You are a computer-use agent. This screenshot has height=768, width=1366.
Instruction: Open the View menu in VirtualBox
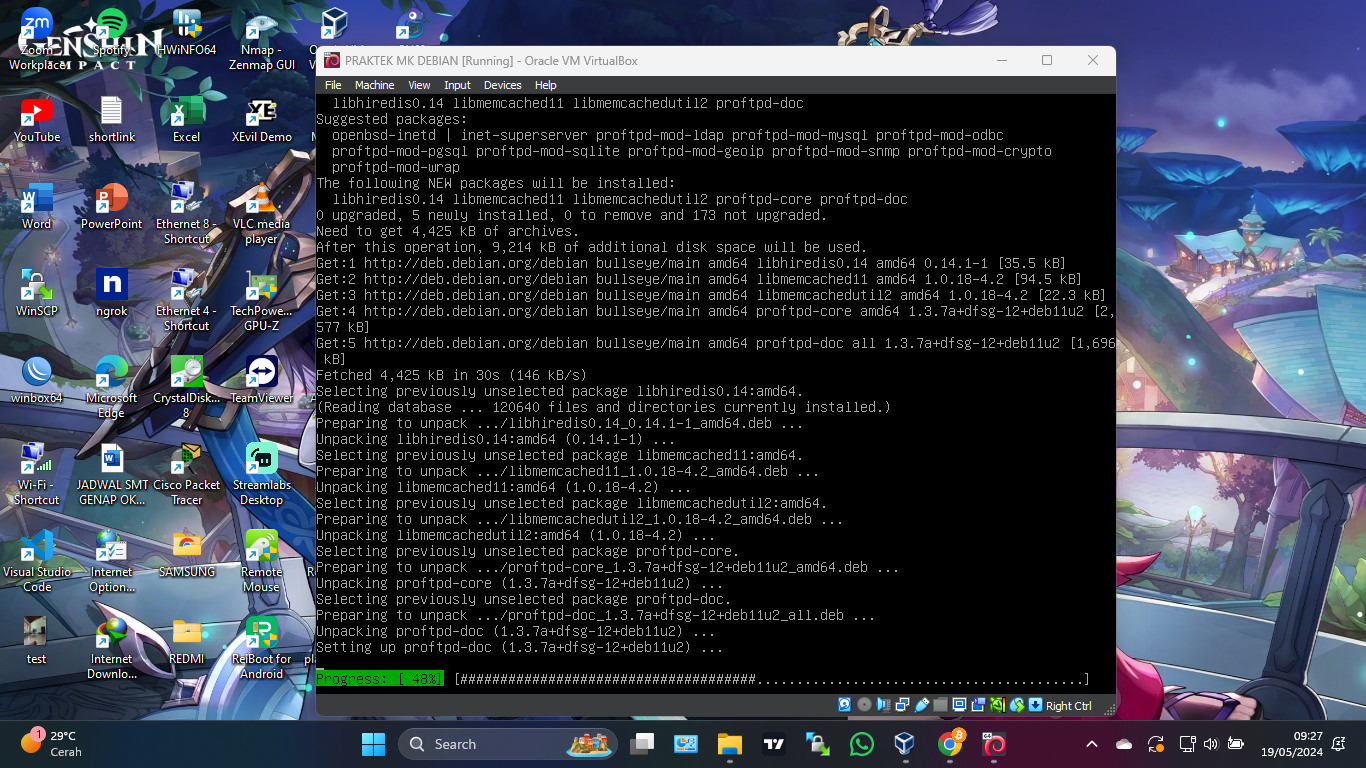(419, 85)
